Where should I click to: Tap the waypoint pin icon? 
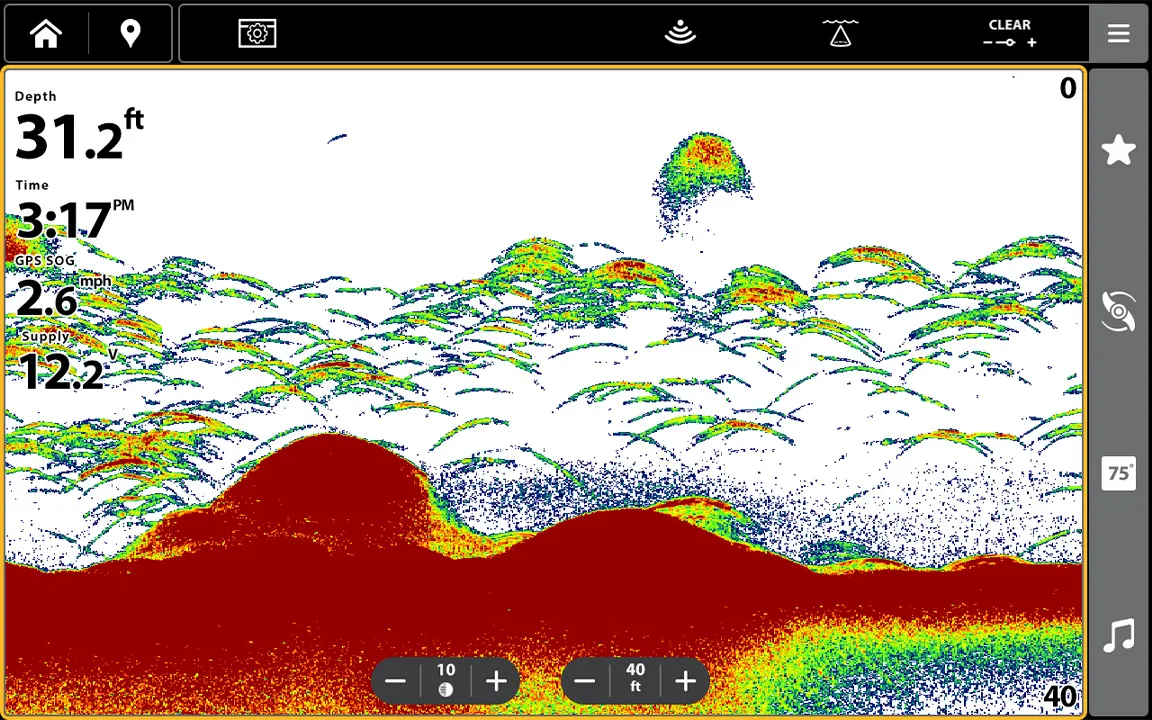pos(130,34)
